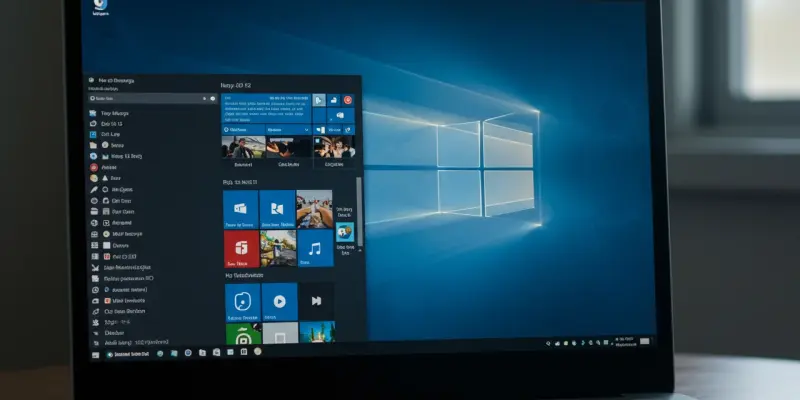
Task: Open the blue play-circle video tile
Action: [x=279, y=301]
